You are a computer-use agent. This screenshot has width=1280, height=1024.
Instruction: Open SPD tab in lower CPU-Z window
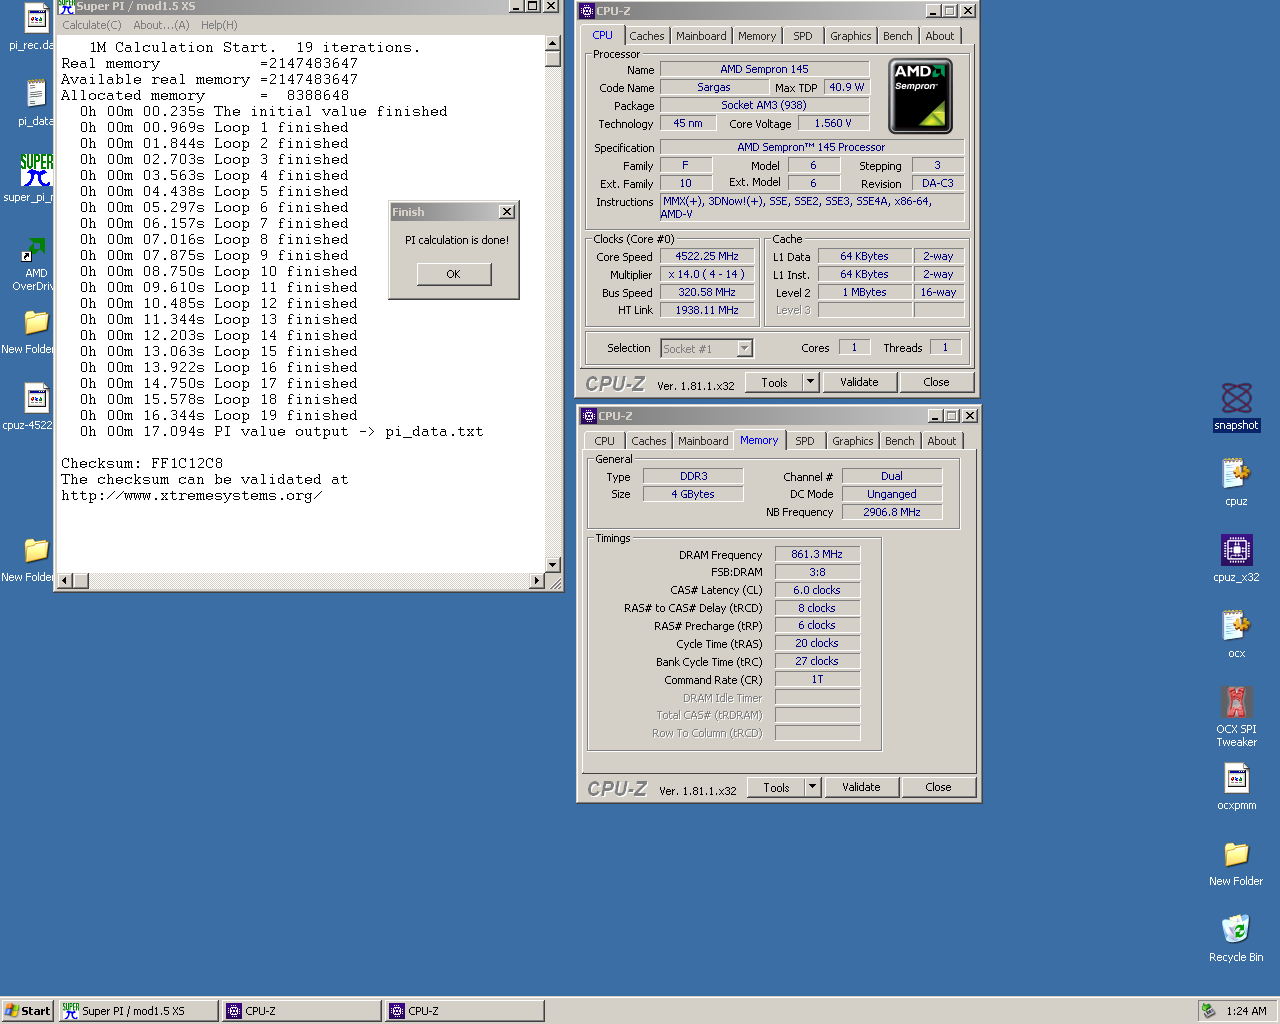click(x=805, y=441)
